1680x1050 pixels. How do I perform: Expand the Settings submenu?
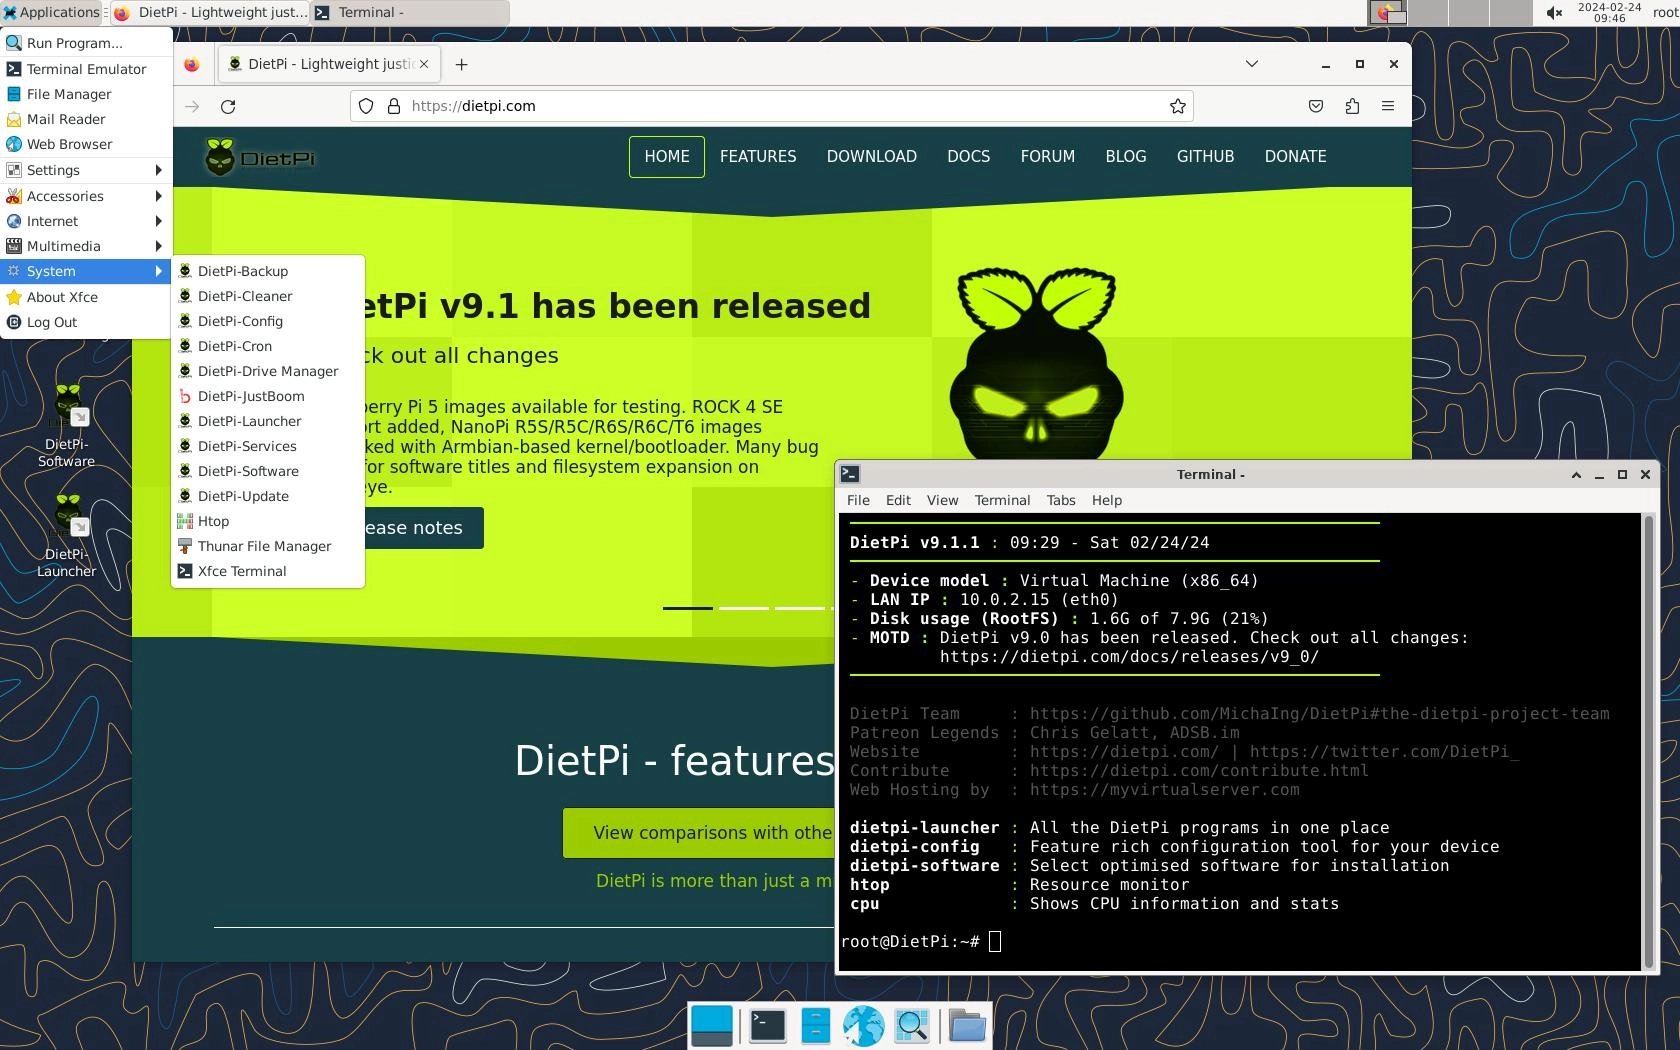(86, 170)
